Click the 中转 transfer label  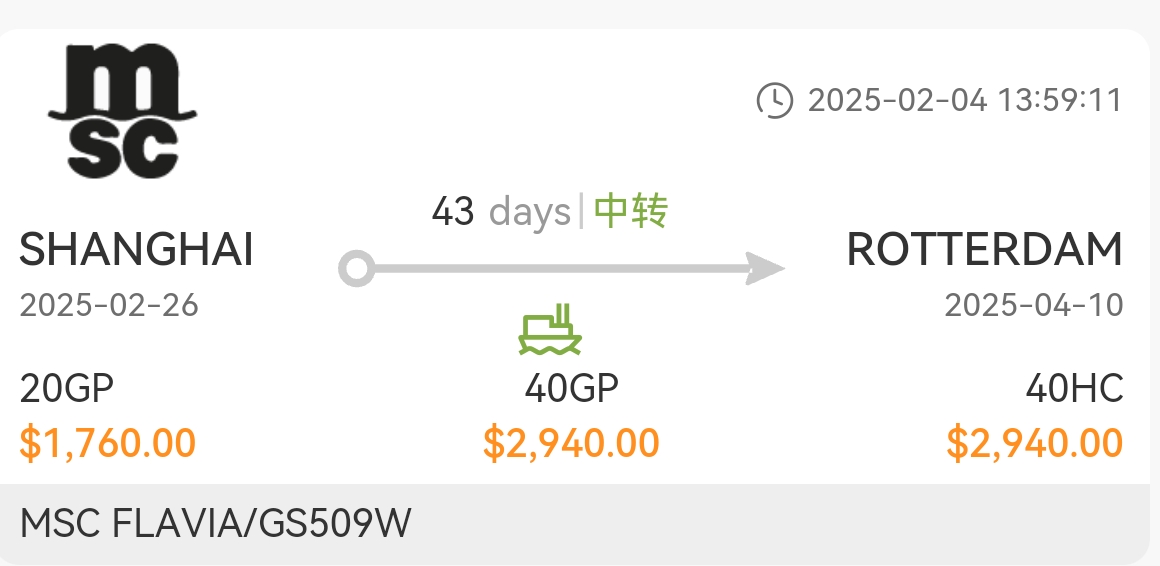point(630,212)
